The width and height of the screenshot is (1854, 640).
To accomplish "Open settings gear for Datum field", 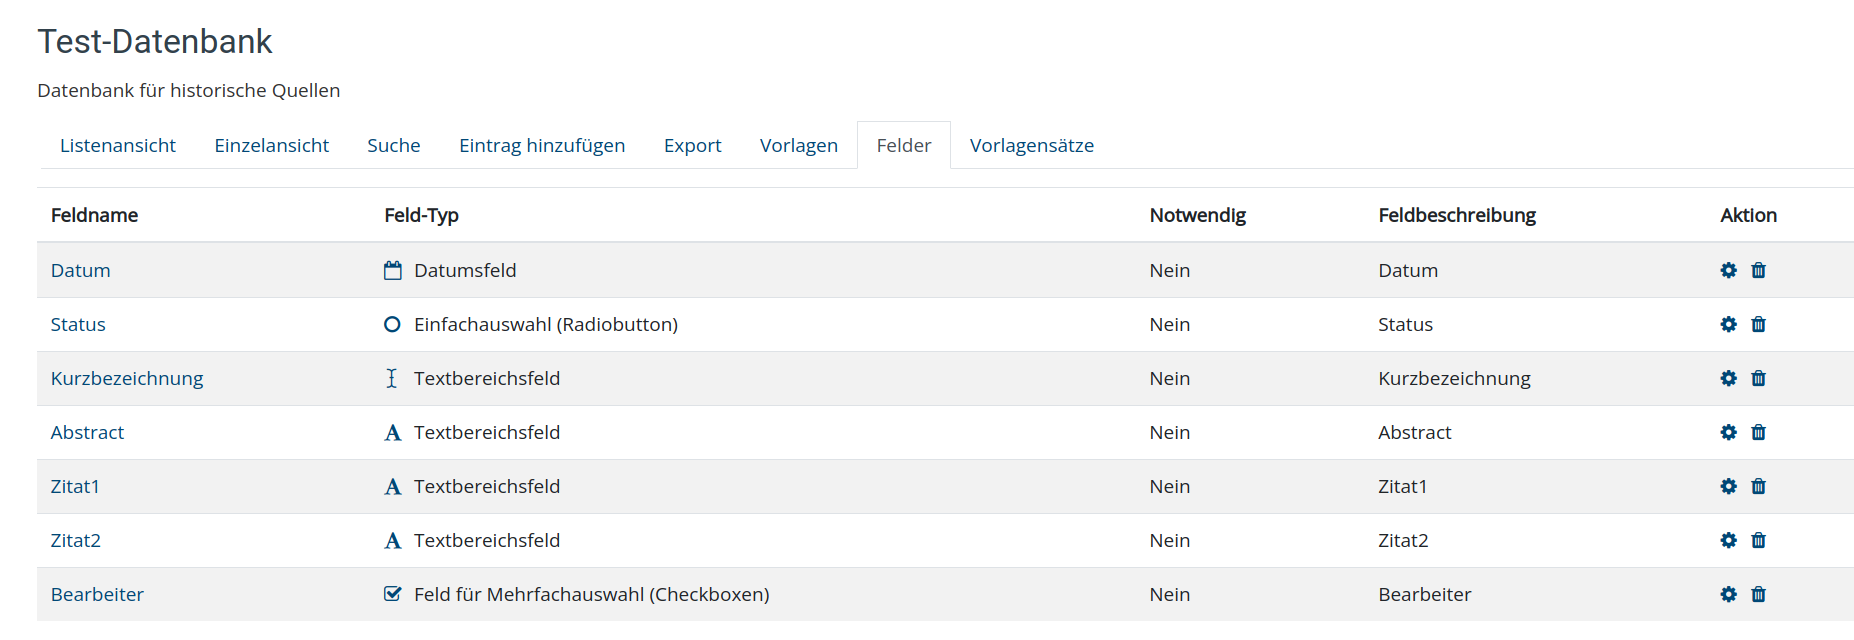I will coord(1728,270).
